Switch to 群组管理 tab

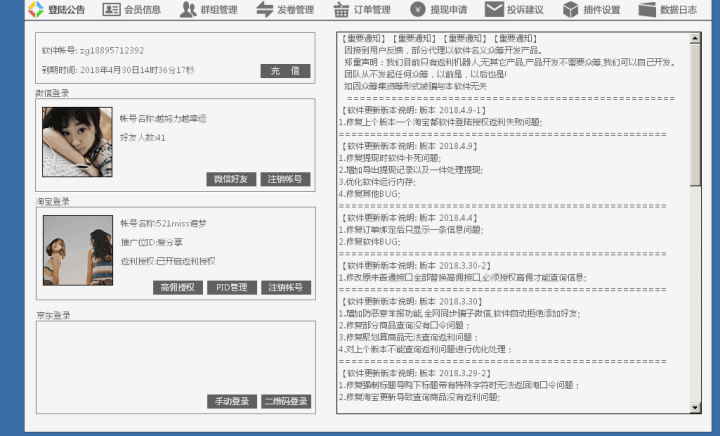(x=219, y=10)
